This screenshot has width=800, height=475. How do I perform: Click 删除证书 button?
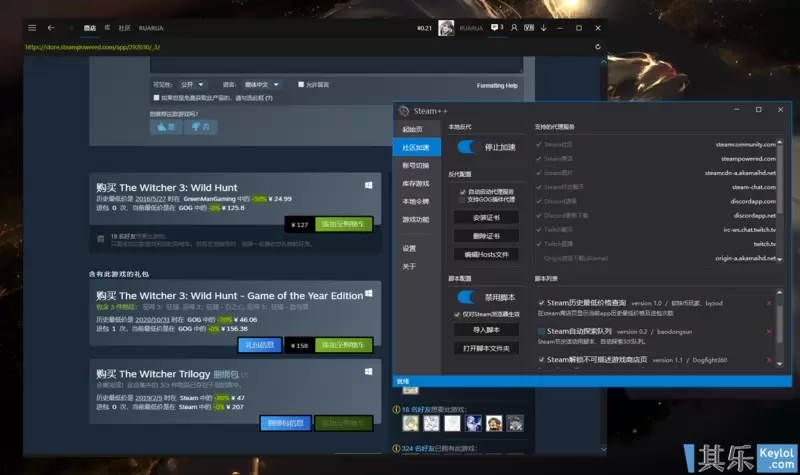[x=486, y=236]
